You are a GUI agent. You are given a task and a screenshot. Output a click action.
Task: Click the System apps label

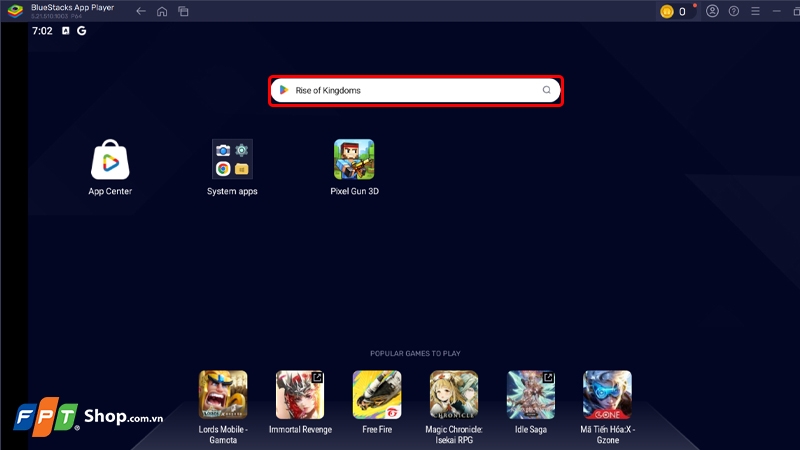(x=232, y=191)
